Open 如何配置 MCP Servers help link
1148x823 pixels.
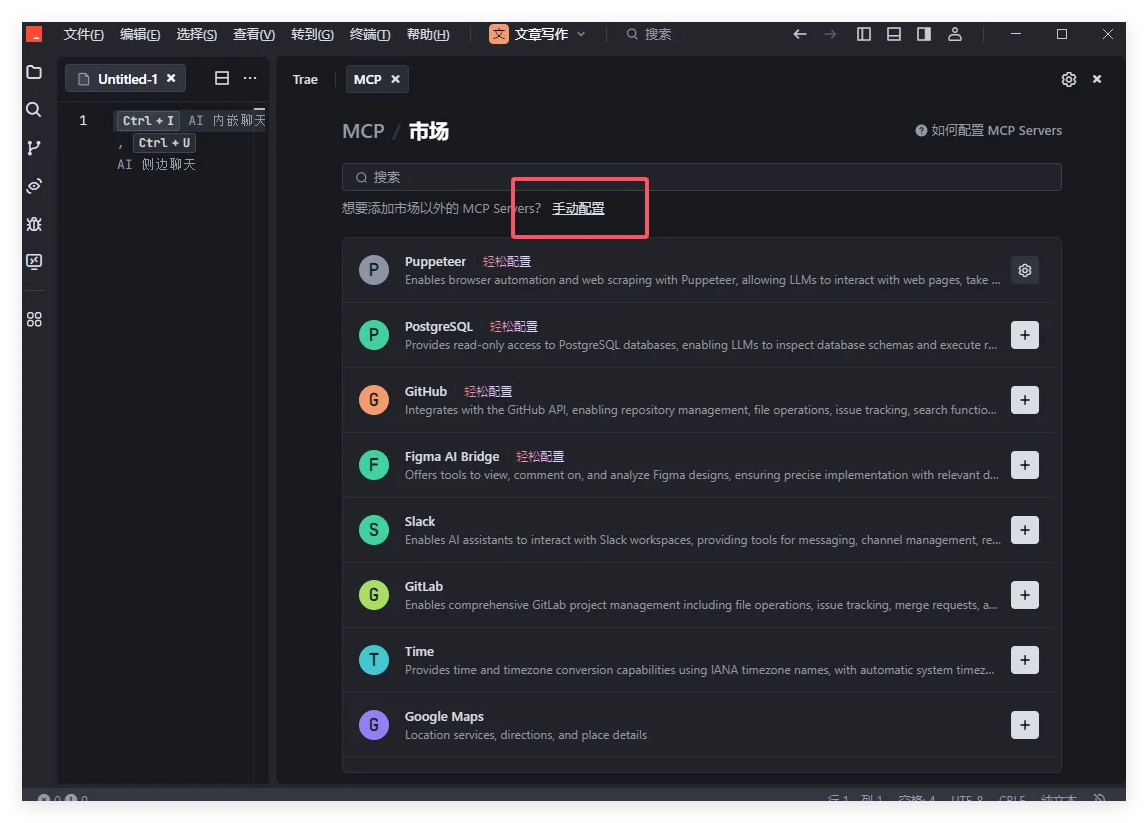pyautogui.click(x=988, y=131)
